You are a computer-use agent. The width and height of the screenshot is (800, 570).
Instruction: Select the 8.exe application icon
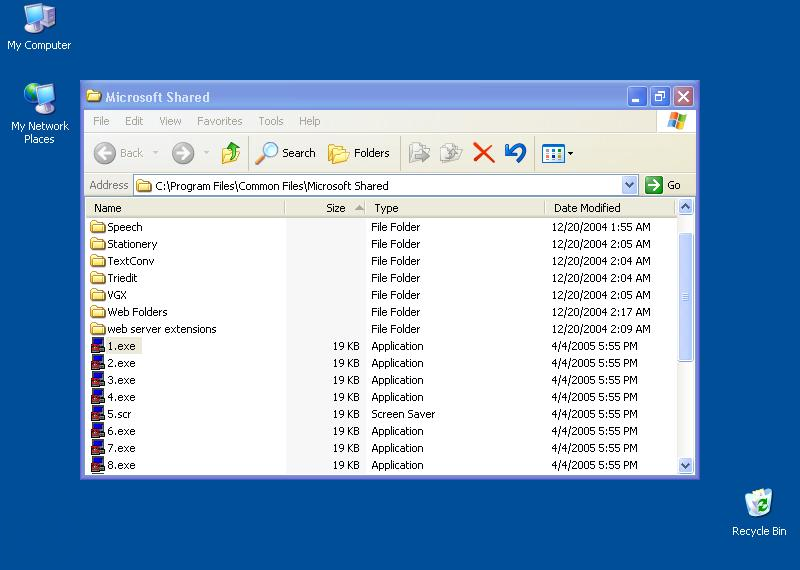pos(97,465)
